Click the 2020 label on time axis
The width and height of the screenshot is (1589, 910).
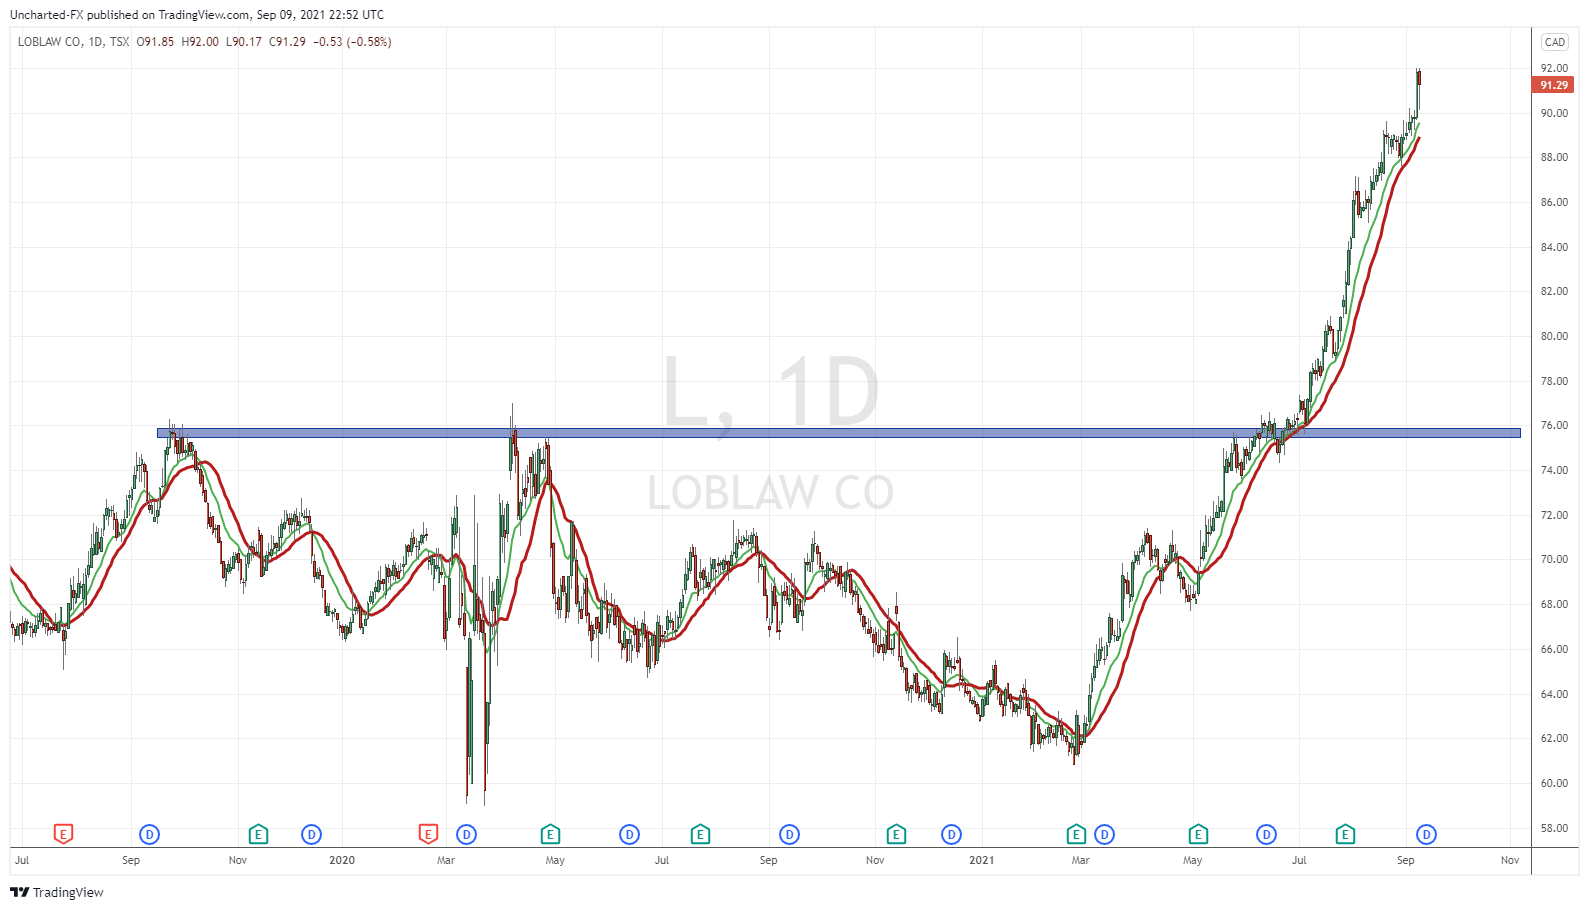[x=342, y=860]
